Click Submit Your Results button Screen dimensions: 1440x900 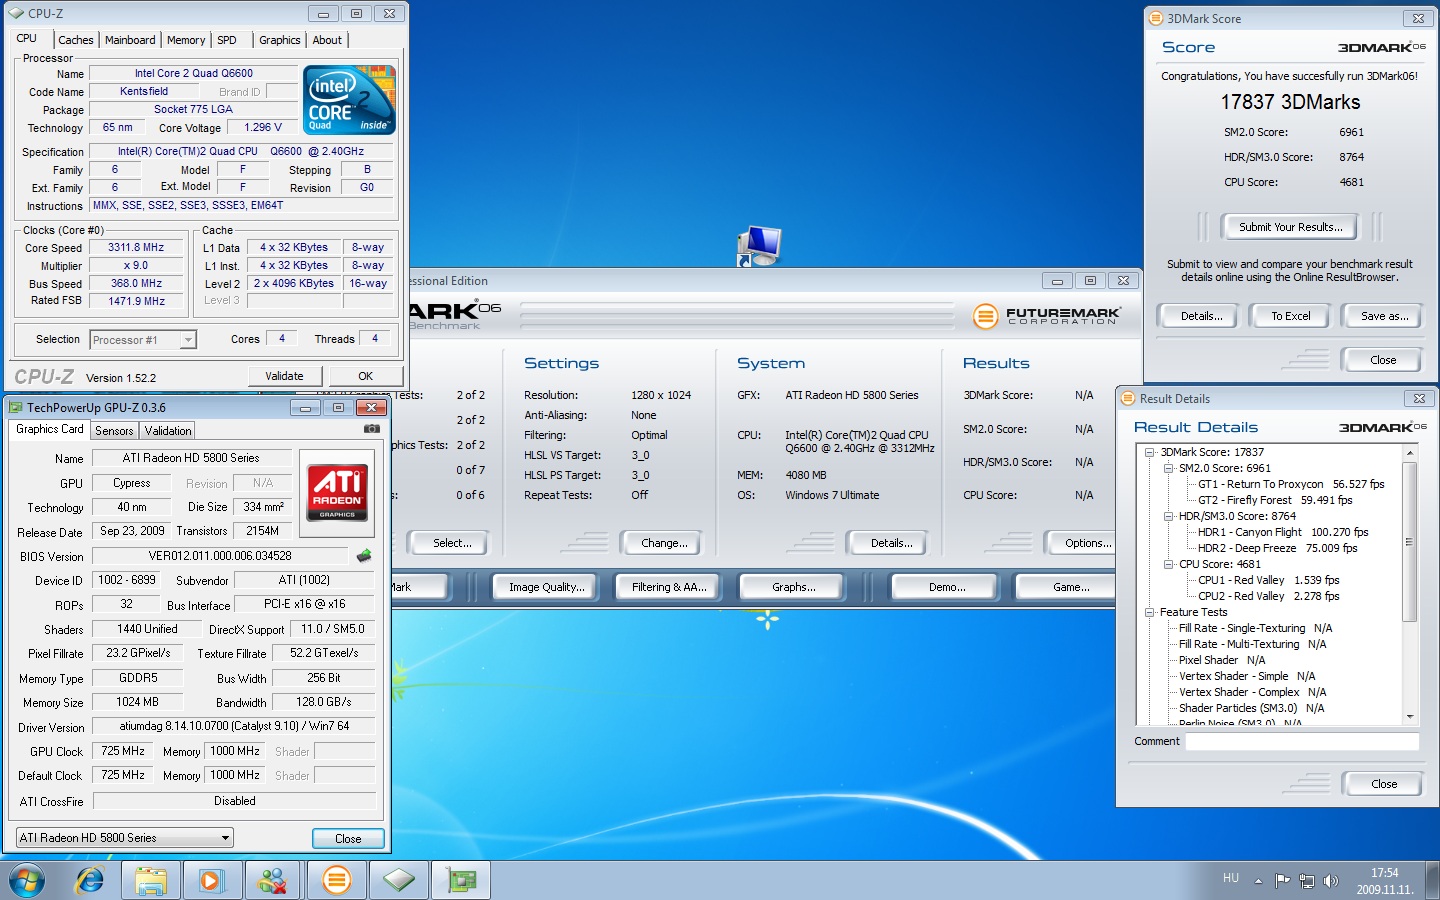[1291, 227]
